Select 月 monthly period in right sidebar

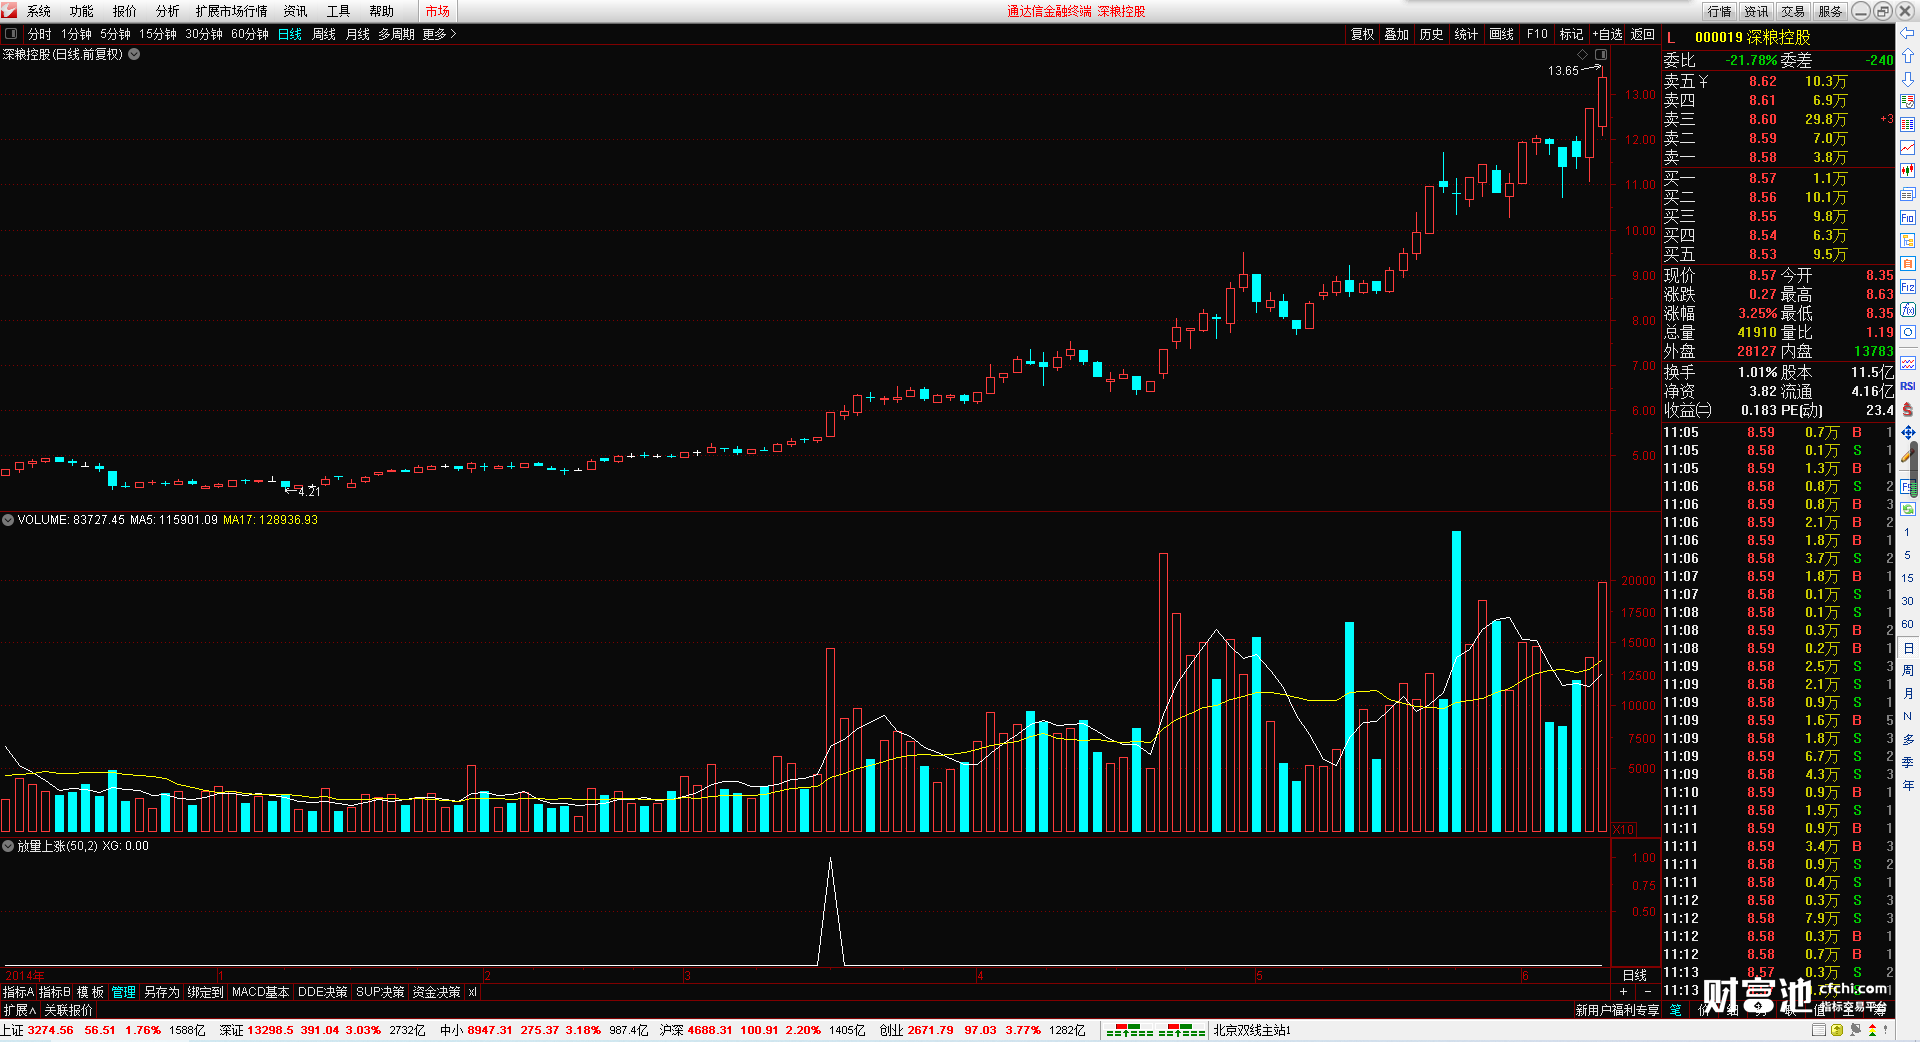1907,693
